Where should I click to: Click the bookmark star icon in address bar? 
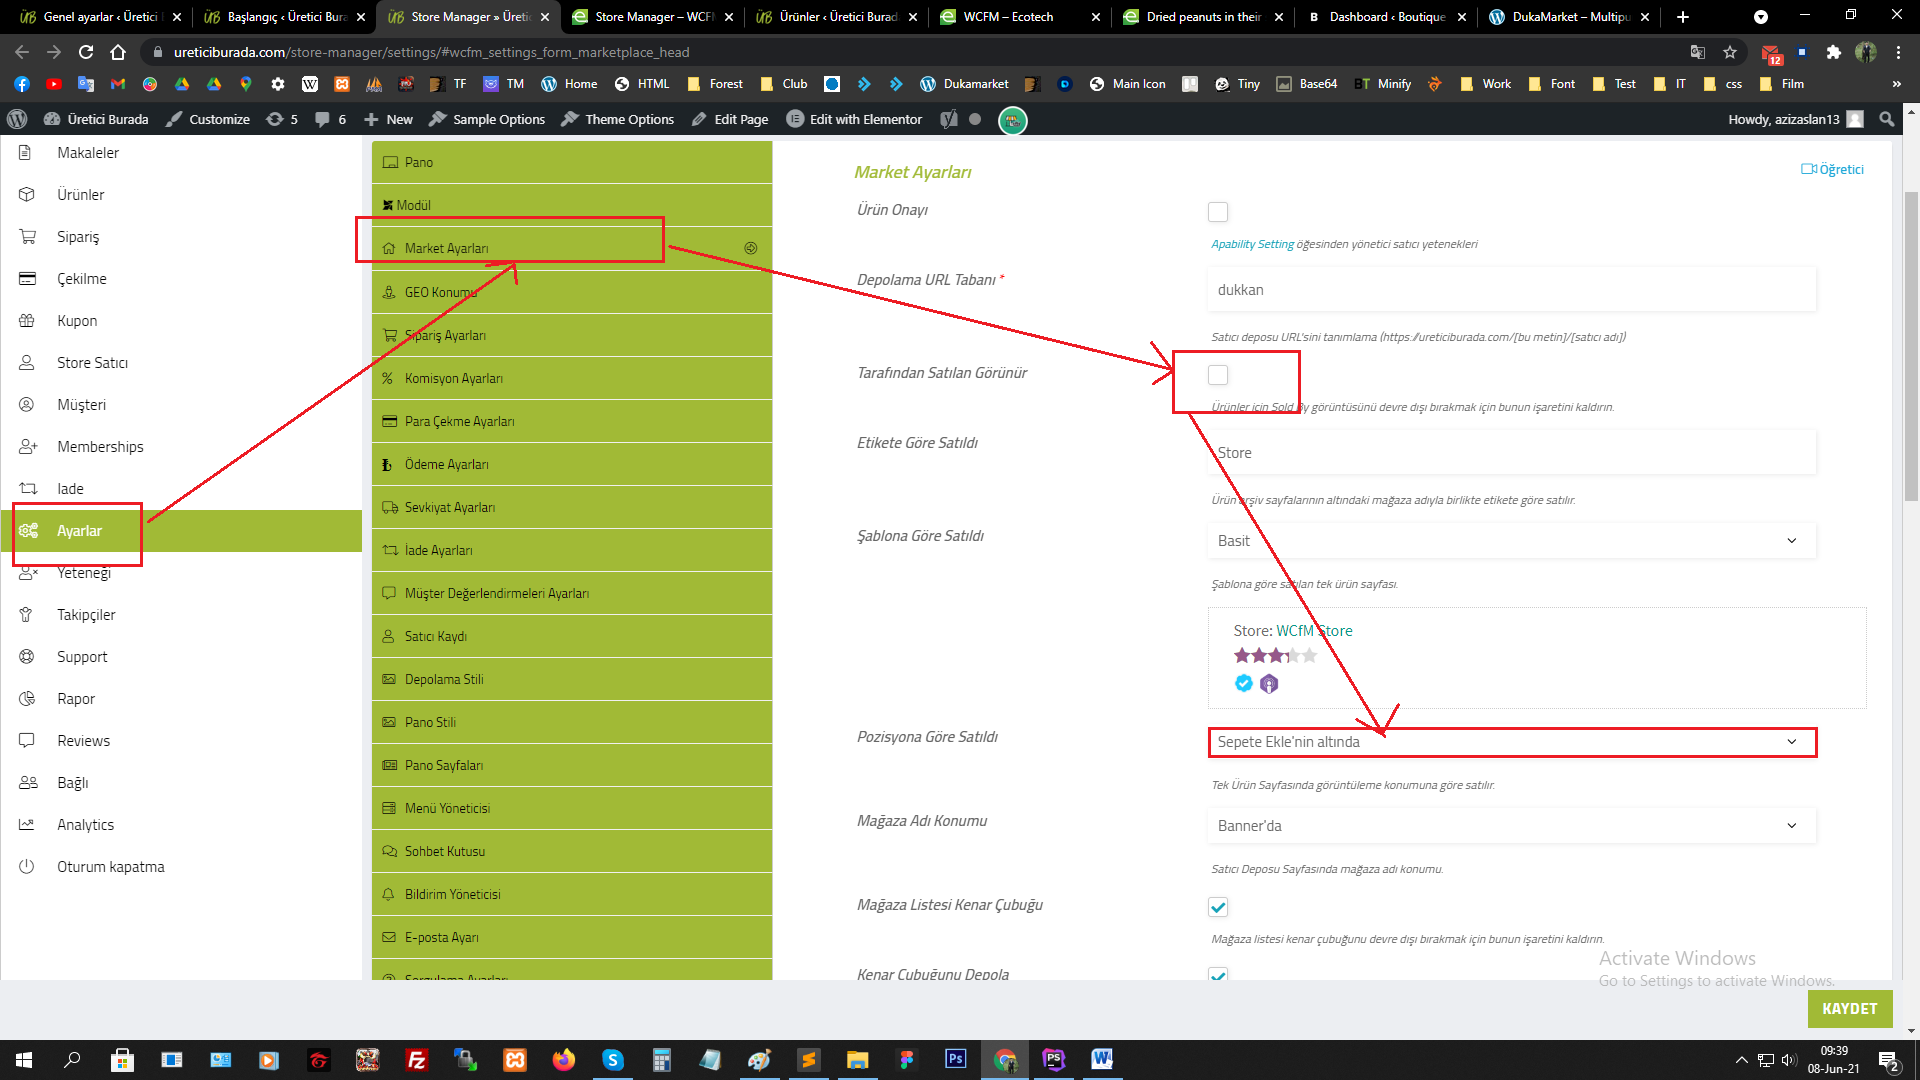1730,52
